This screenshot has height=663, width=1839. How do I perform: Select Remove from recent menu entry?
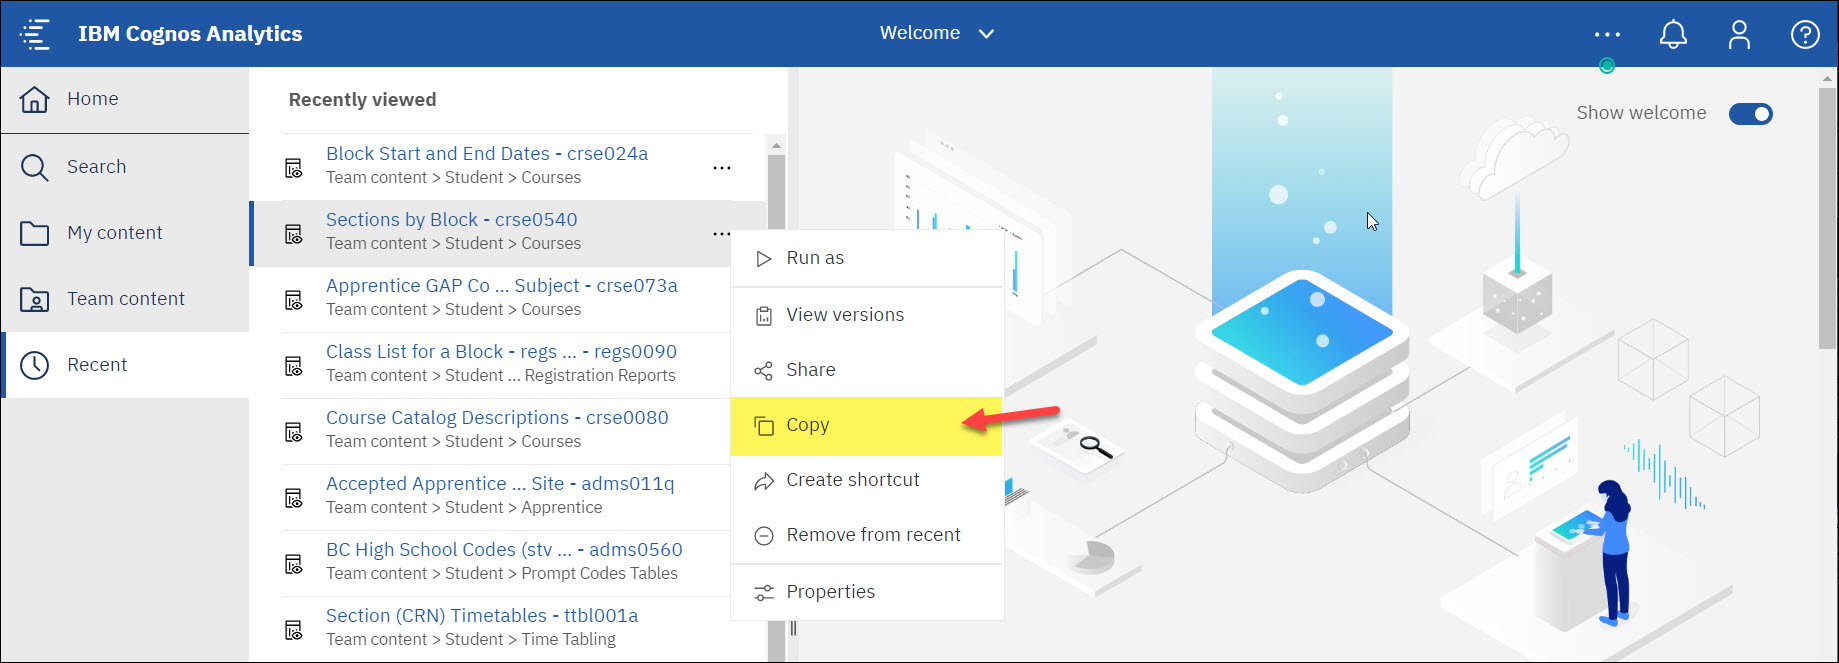click(867, 535)
